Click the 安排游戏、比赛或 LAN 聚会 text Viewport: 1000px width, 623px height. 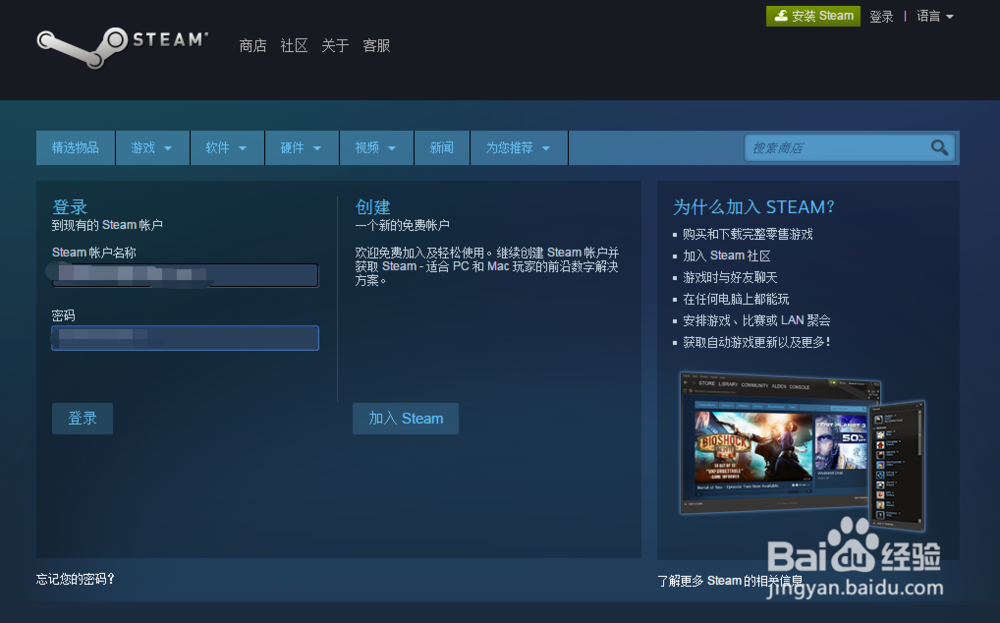point(756,321)
